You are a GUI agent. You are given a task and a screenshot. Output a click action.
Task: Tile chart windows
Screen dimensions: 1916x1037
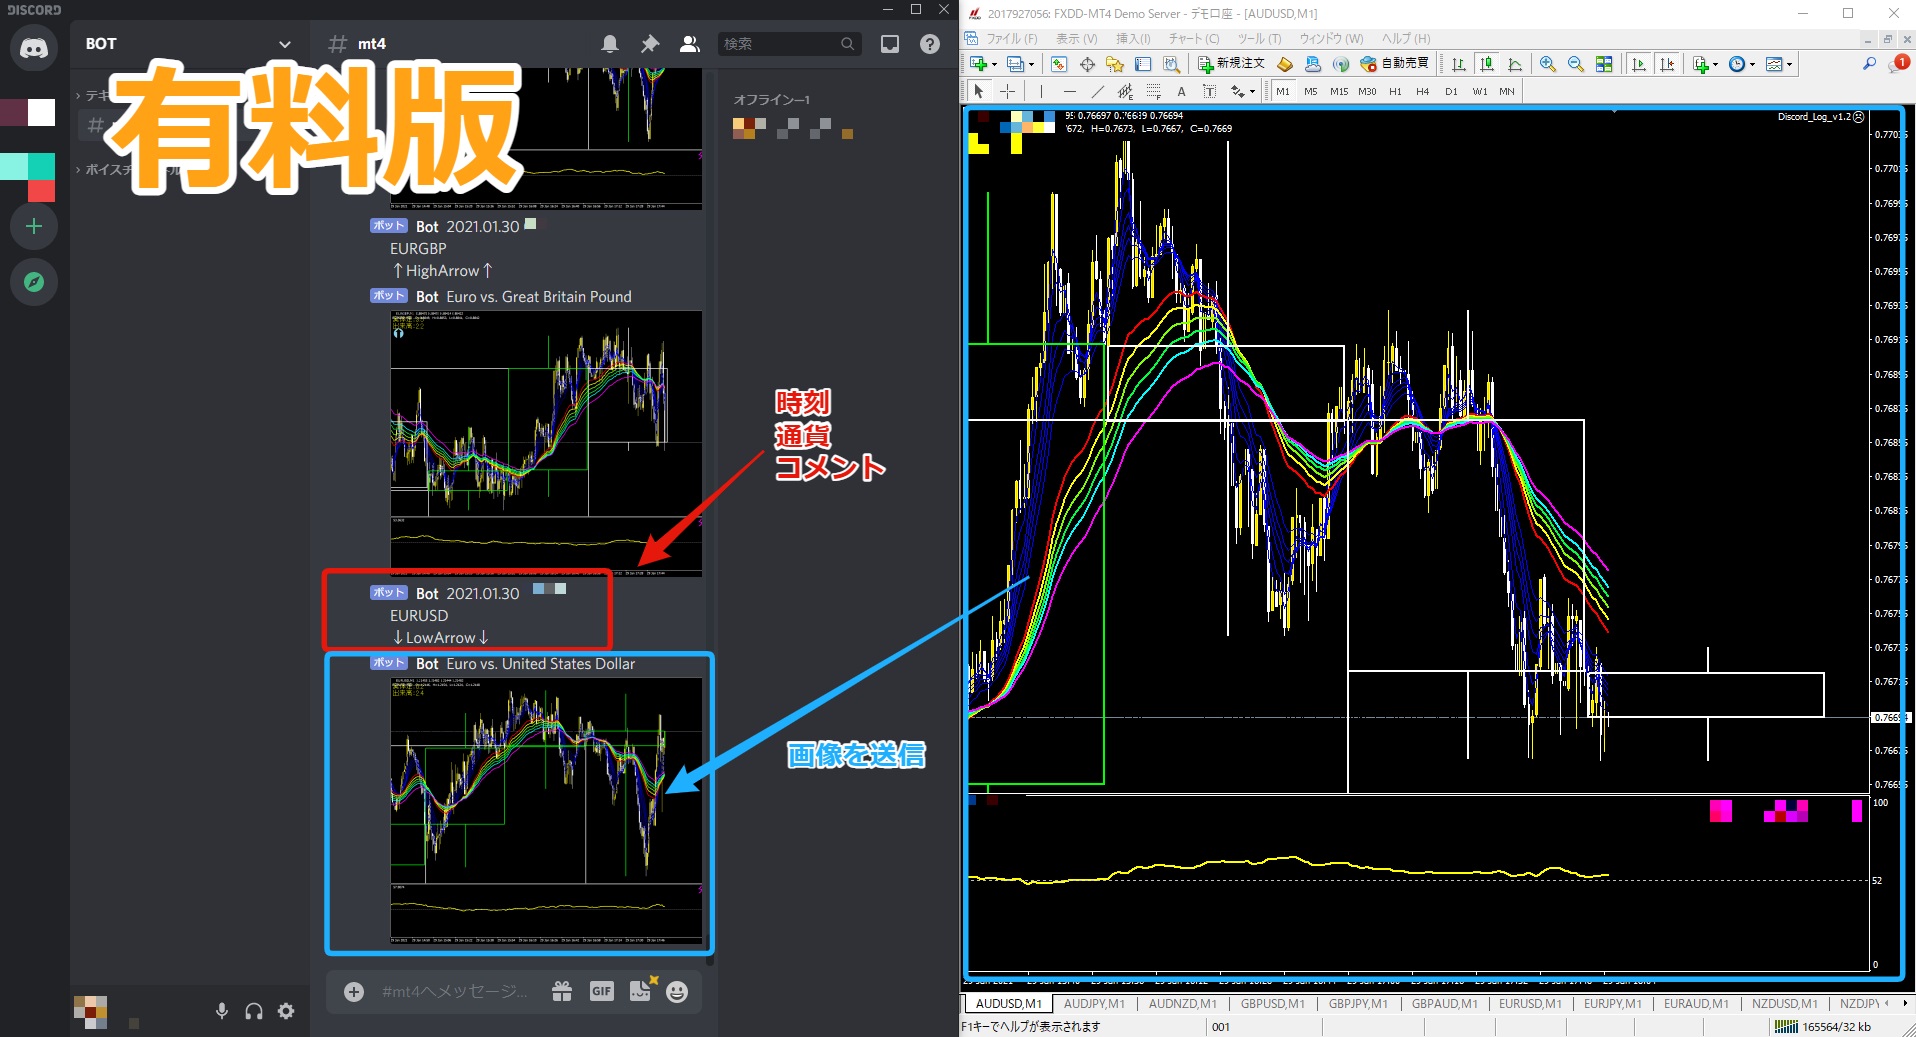point(1604,64)
